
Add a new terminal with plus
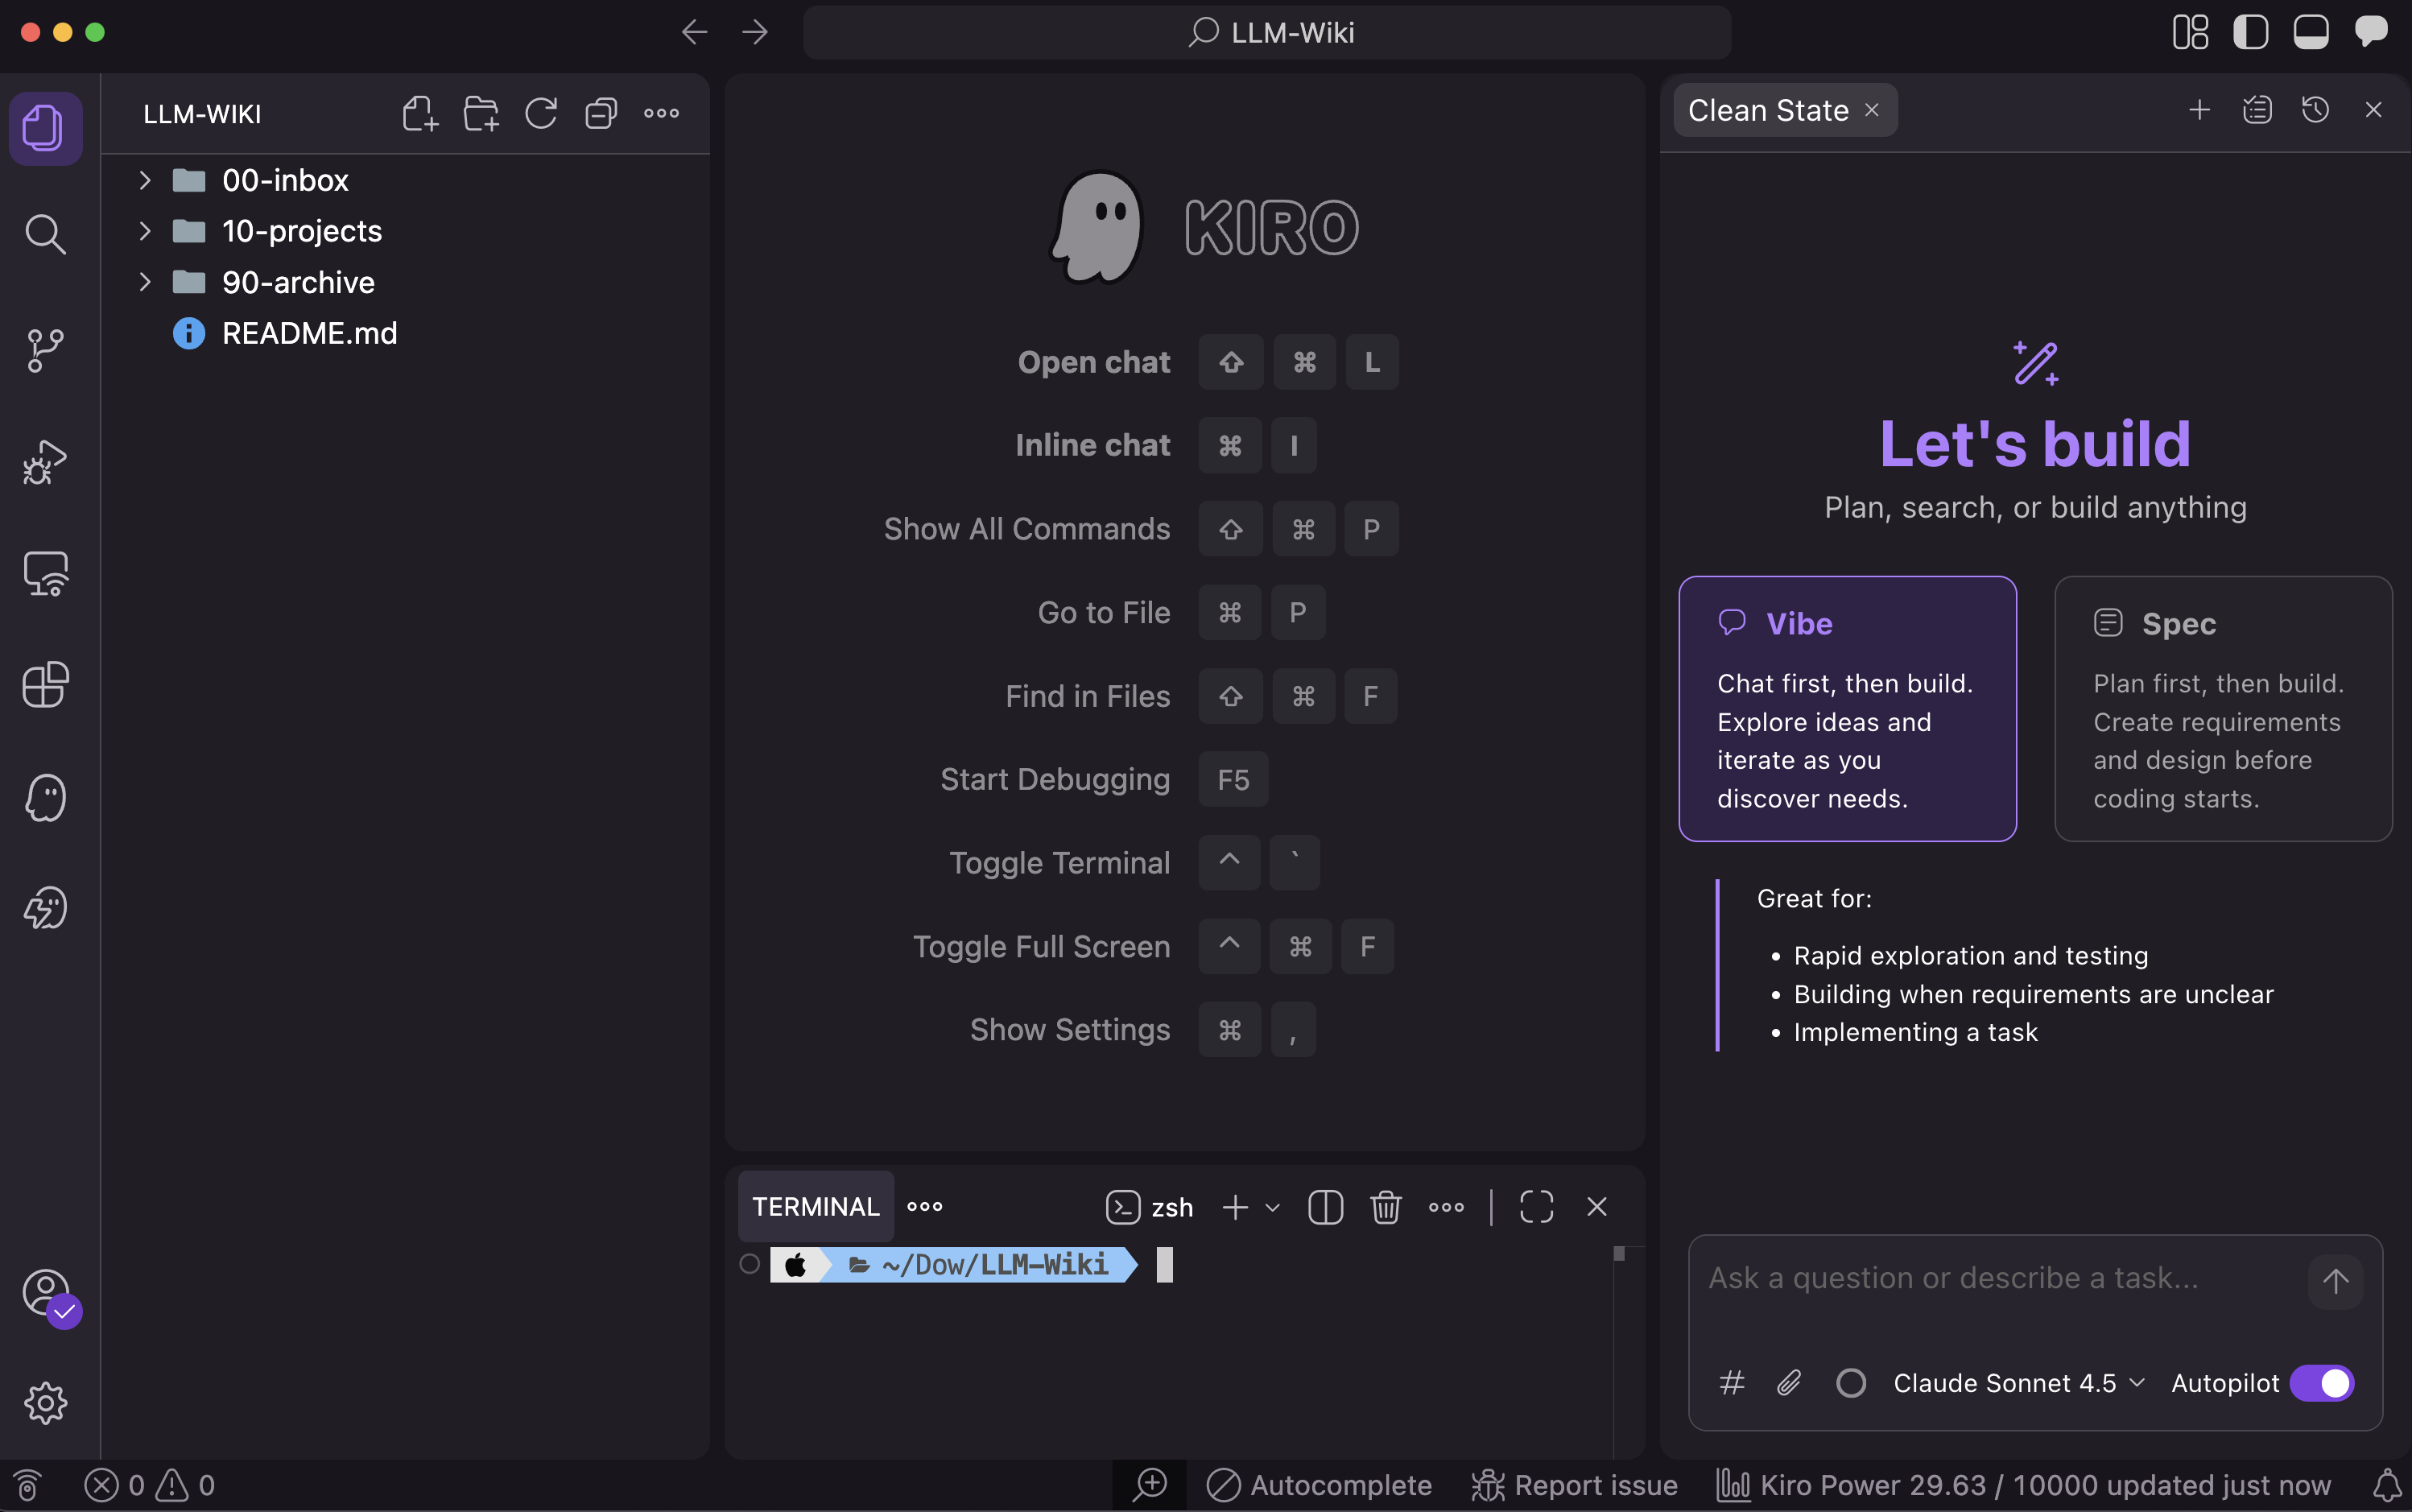click(1235, 1207)
